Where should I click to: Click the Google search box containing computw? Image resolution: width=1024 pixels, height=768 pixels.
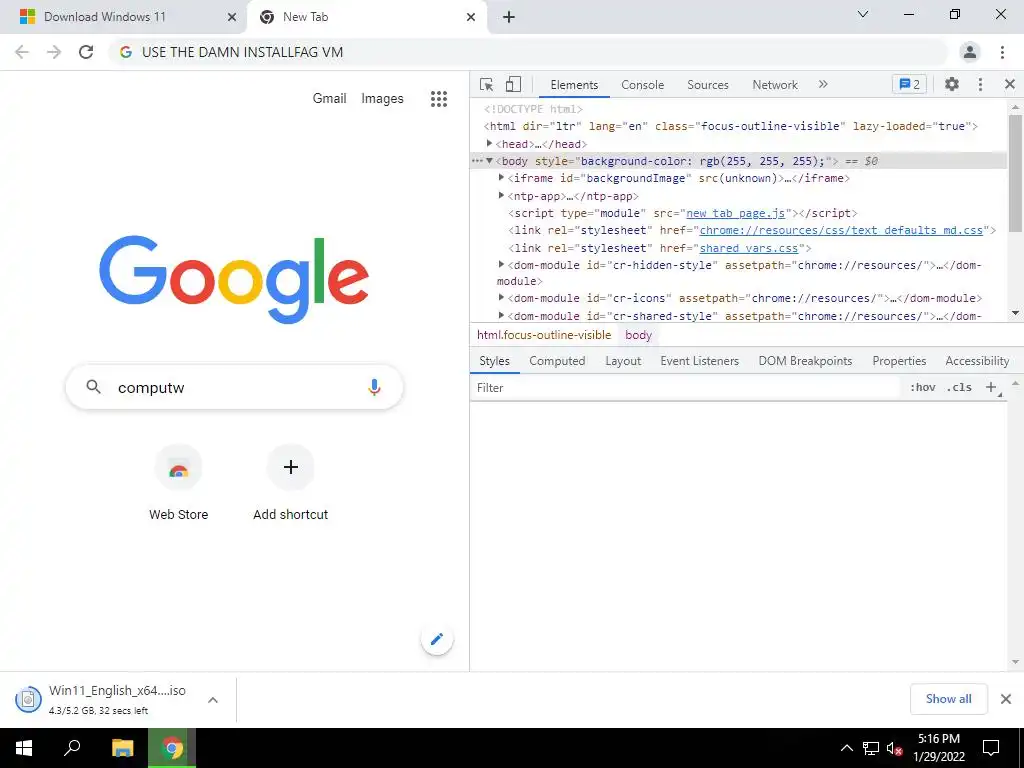234,387
